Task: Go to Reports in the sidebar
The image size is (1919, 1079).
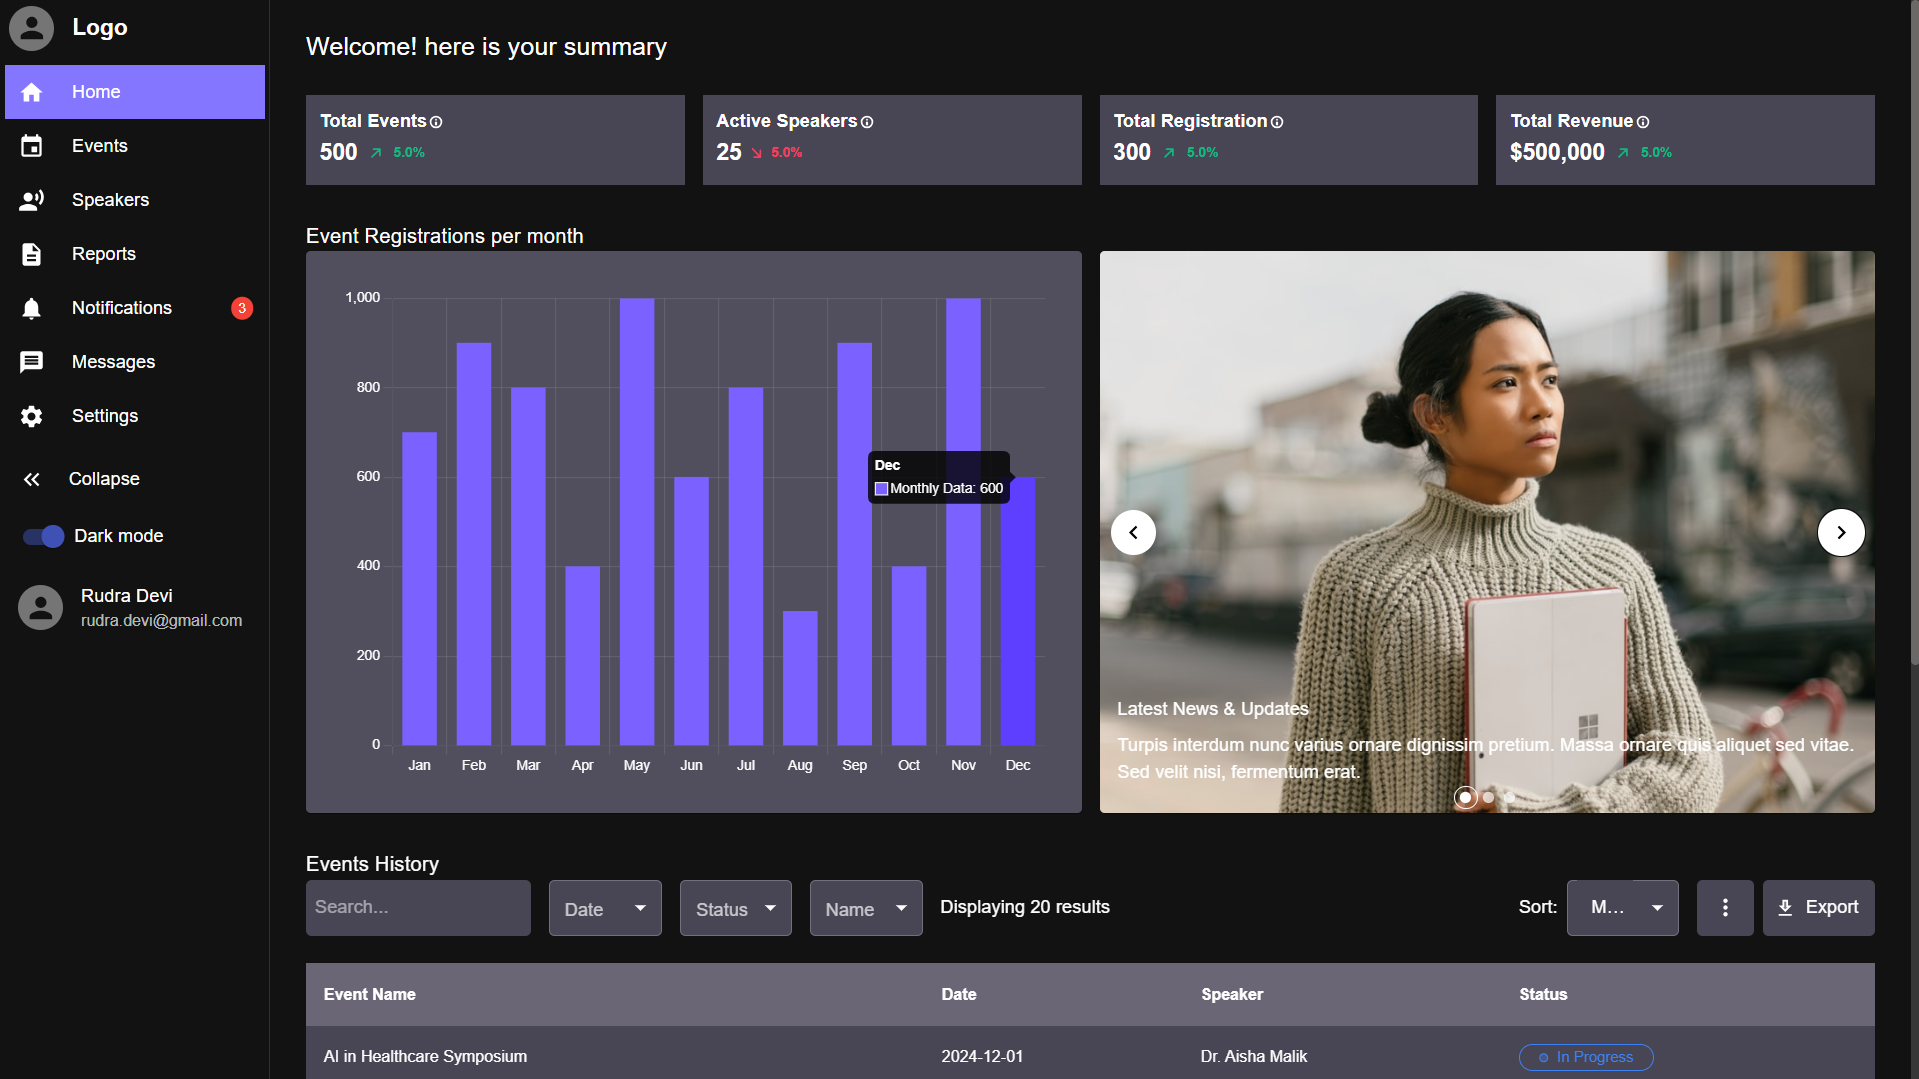Action: pos(103,254)
